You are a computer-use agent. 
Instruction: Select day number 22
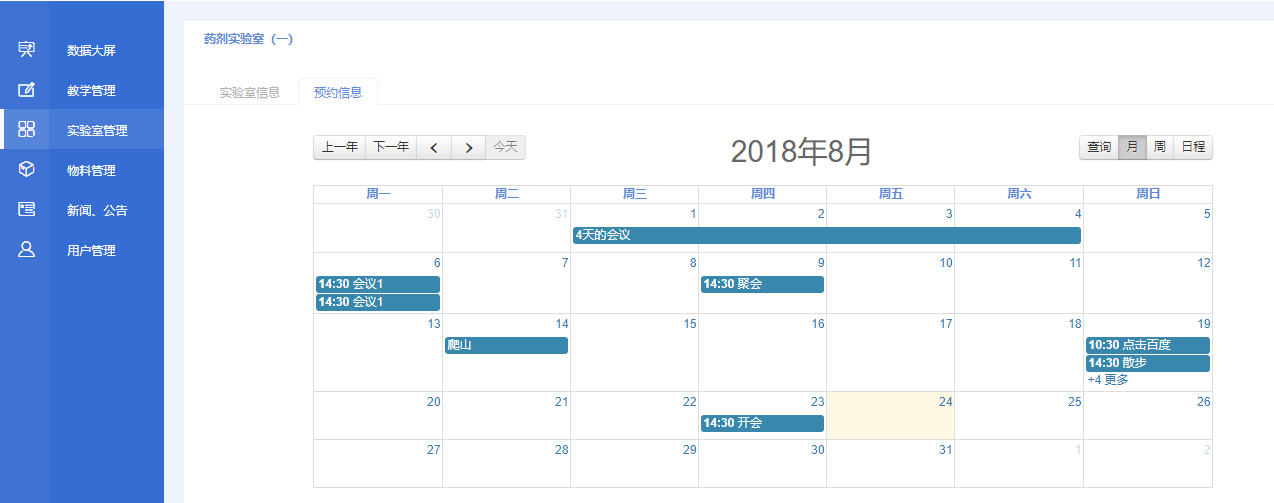(x=690, y=402)
